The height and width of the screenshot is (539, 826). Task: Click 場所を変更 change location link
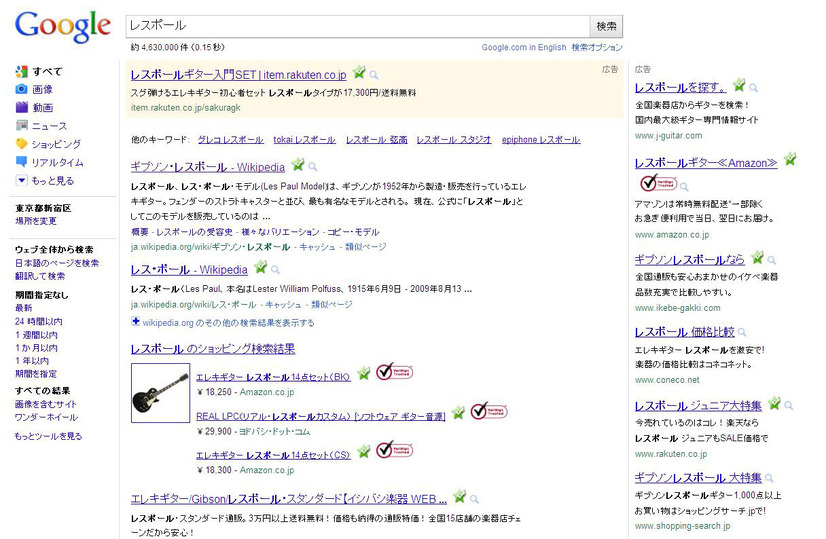(x=35, y=221)
